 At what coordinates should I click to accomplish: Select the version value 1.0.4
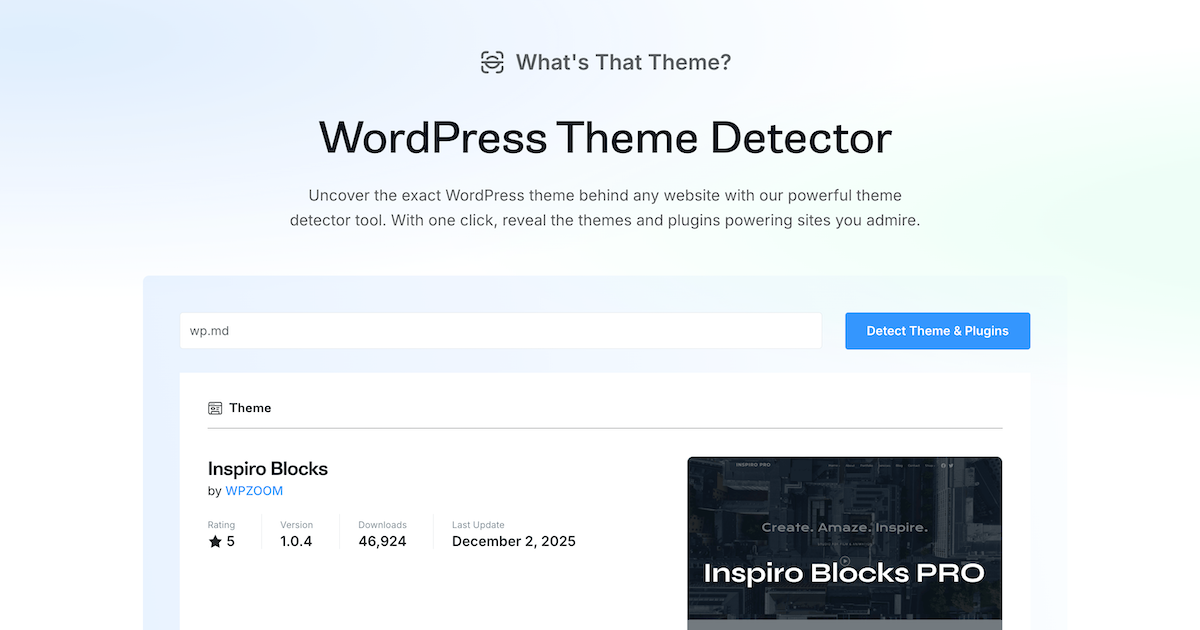coord(296,541)
